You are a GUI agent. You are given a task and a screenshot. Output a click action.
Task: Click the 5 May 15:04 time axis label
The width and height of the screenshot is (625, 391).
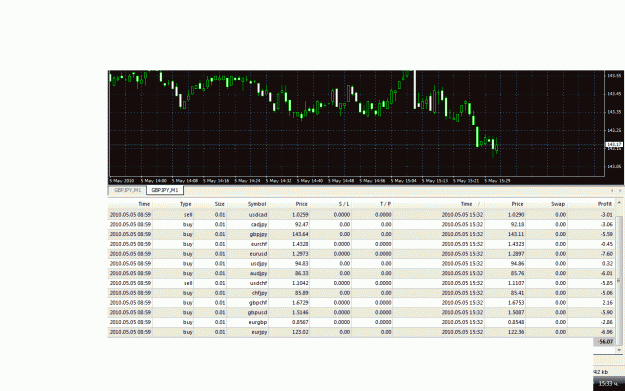point(403,181)
